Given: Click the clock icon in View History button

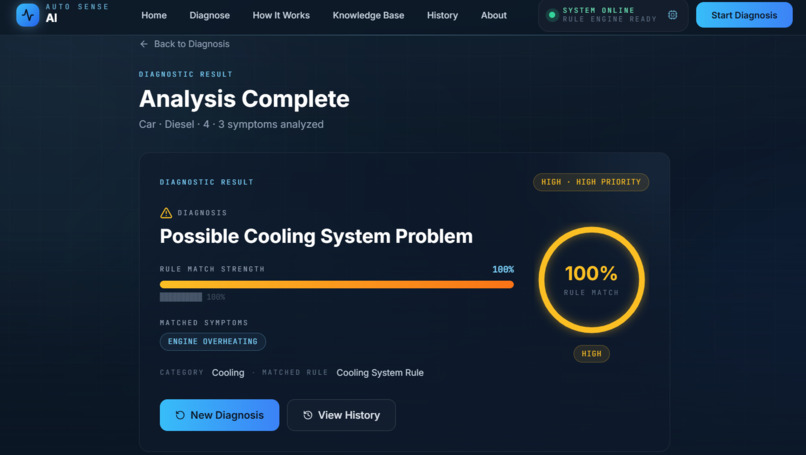Looking at the screenshot, I should 307,415.
